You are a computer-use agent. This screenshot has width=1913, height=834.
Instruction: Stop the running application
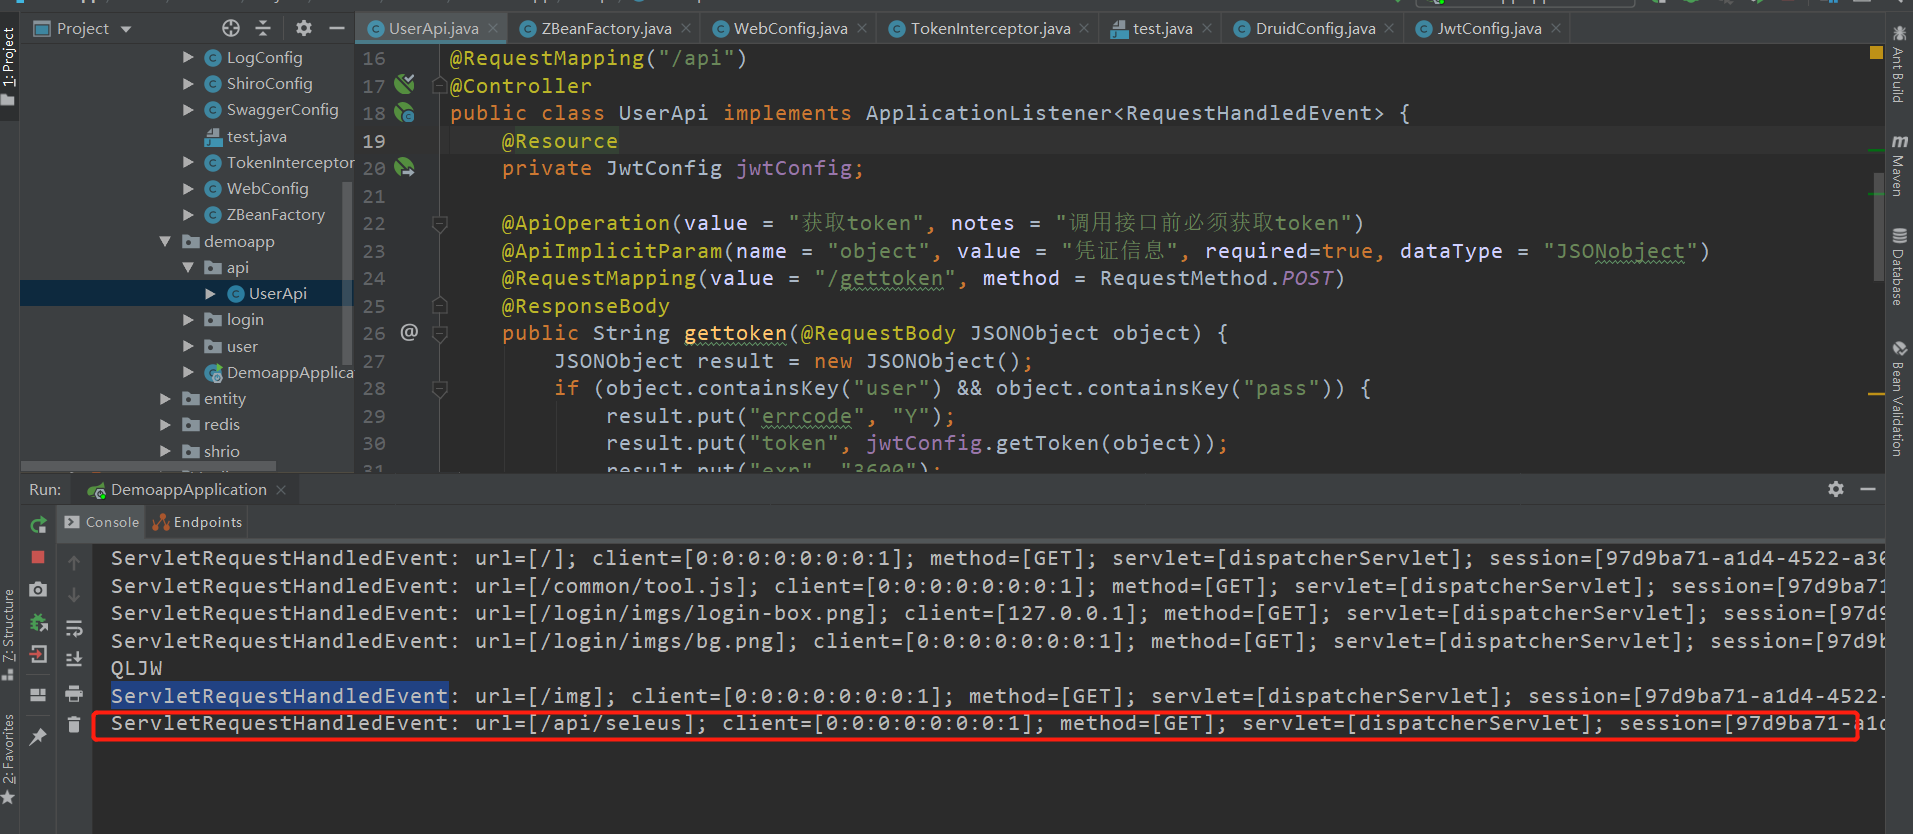(x=38, y=557)
